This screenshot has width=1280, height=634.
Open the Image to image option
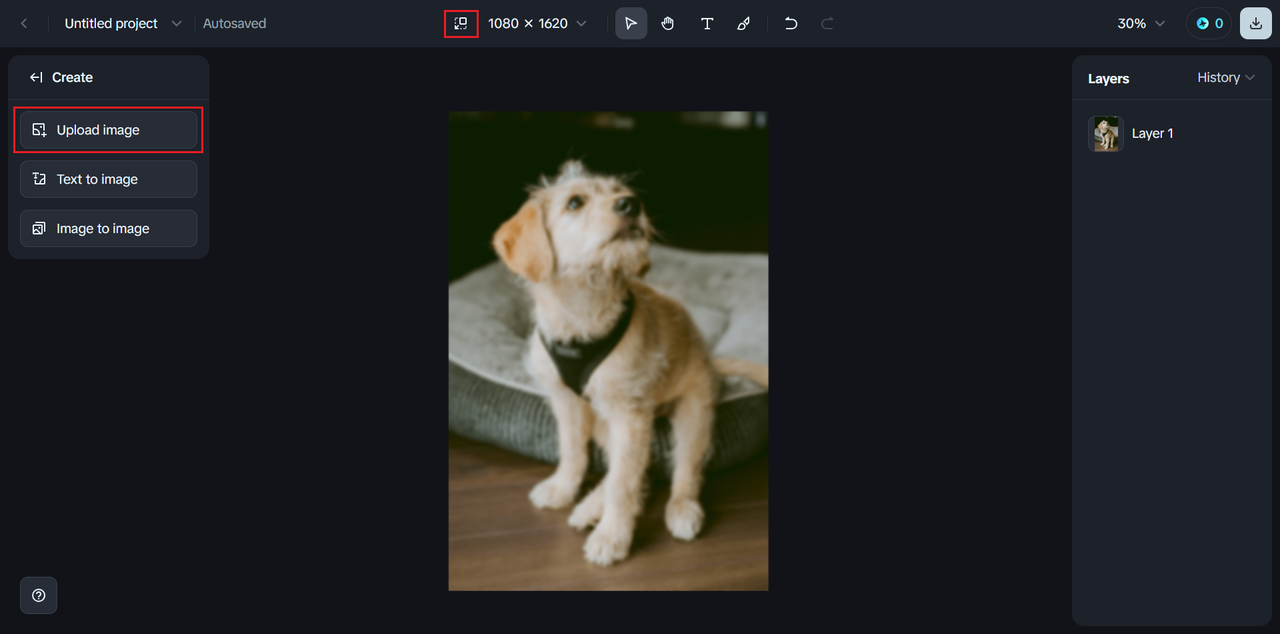coord(108,228)
